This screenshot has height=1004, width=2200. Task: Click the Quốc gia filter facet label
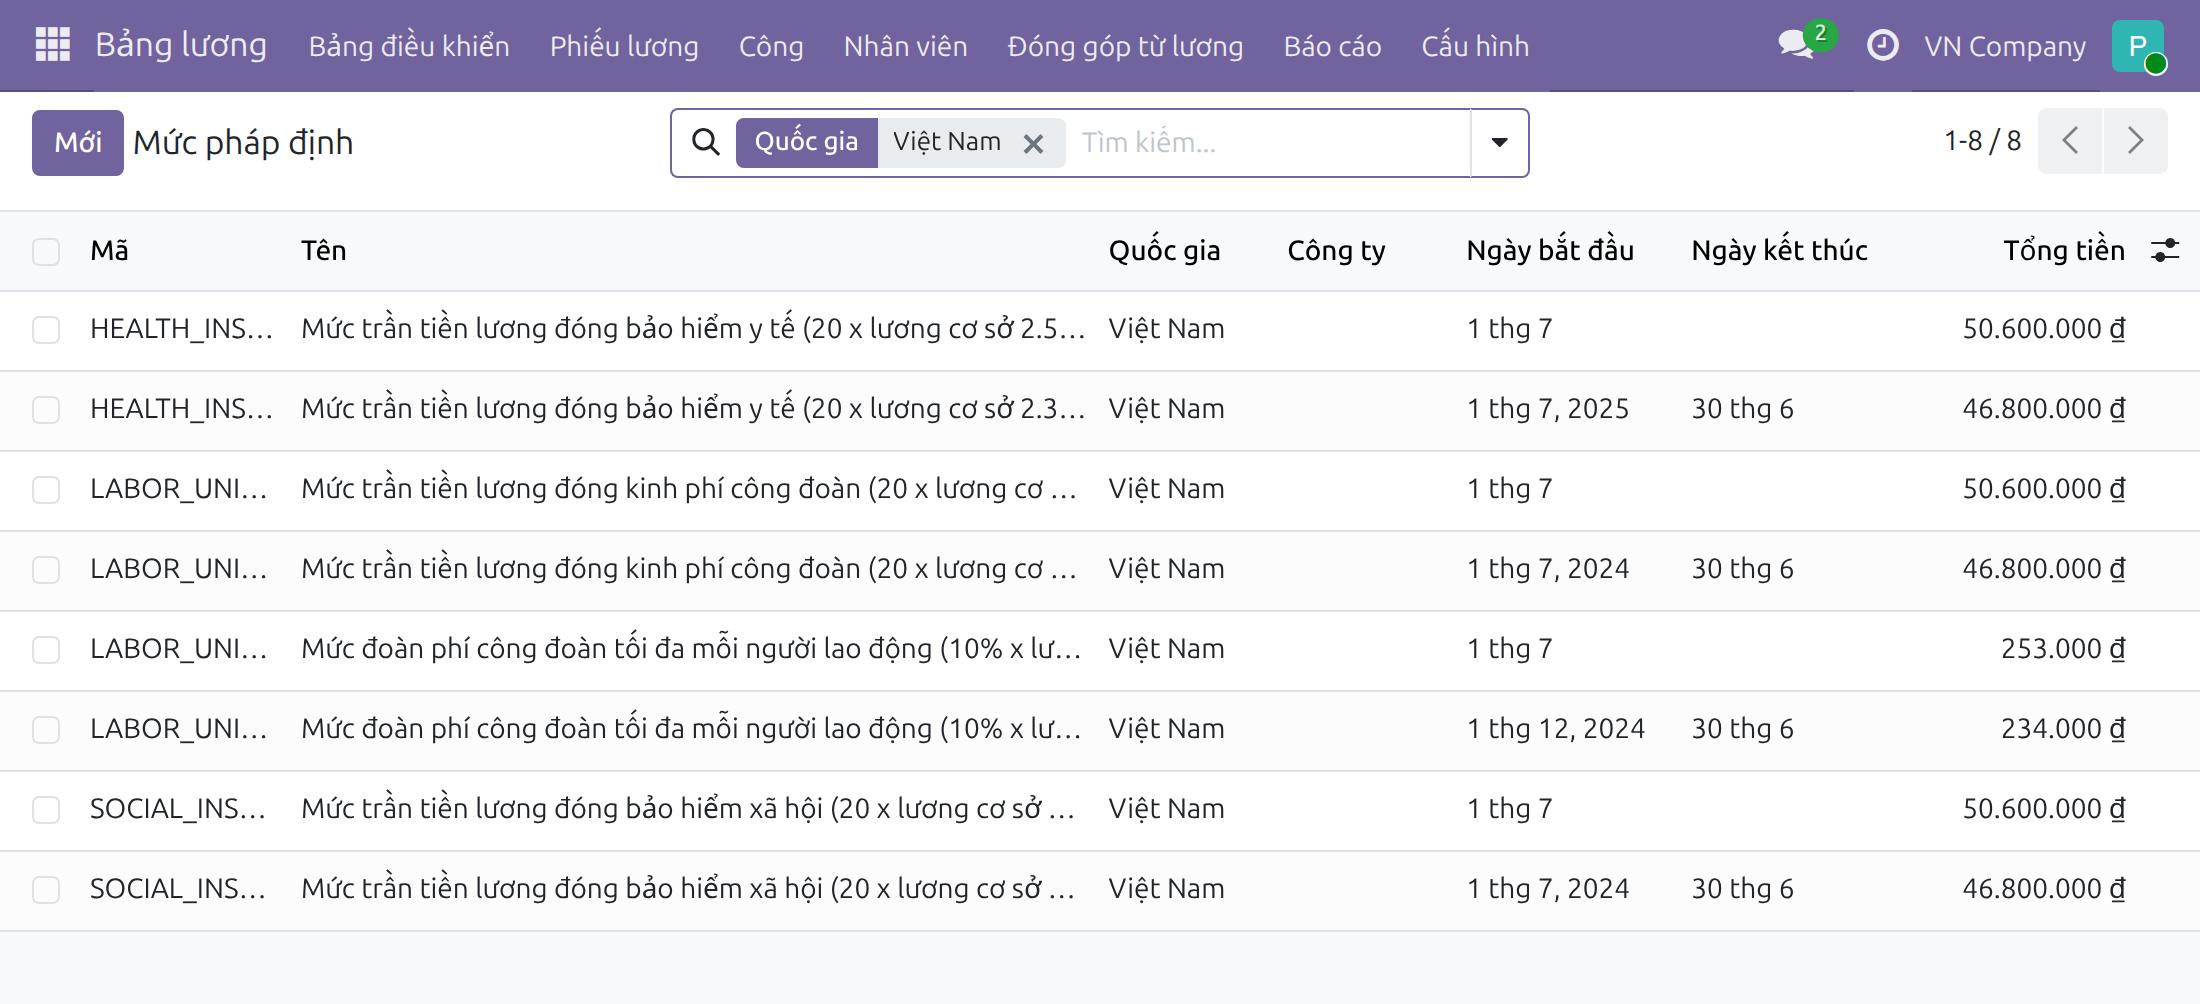(807, 142)
